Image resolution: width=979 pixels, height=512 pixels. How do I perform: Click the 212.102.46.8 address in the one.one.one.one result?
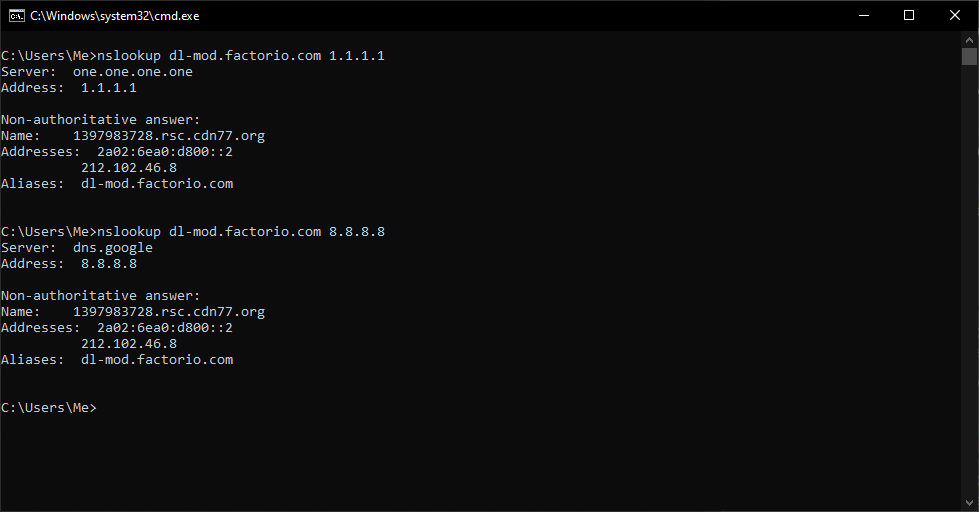pyautogui.click(x=129, y=168)
